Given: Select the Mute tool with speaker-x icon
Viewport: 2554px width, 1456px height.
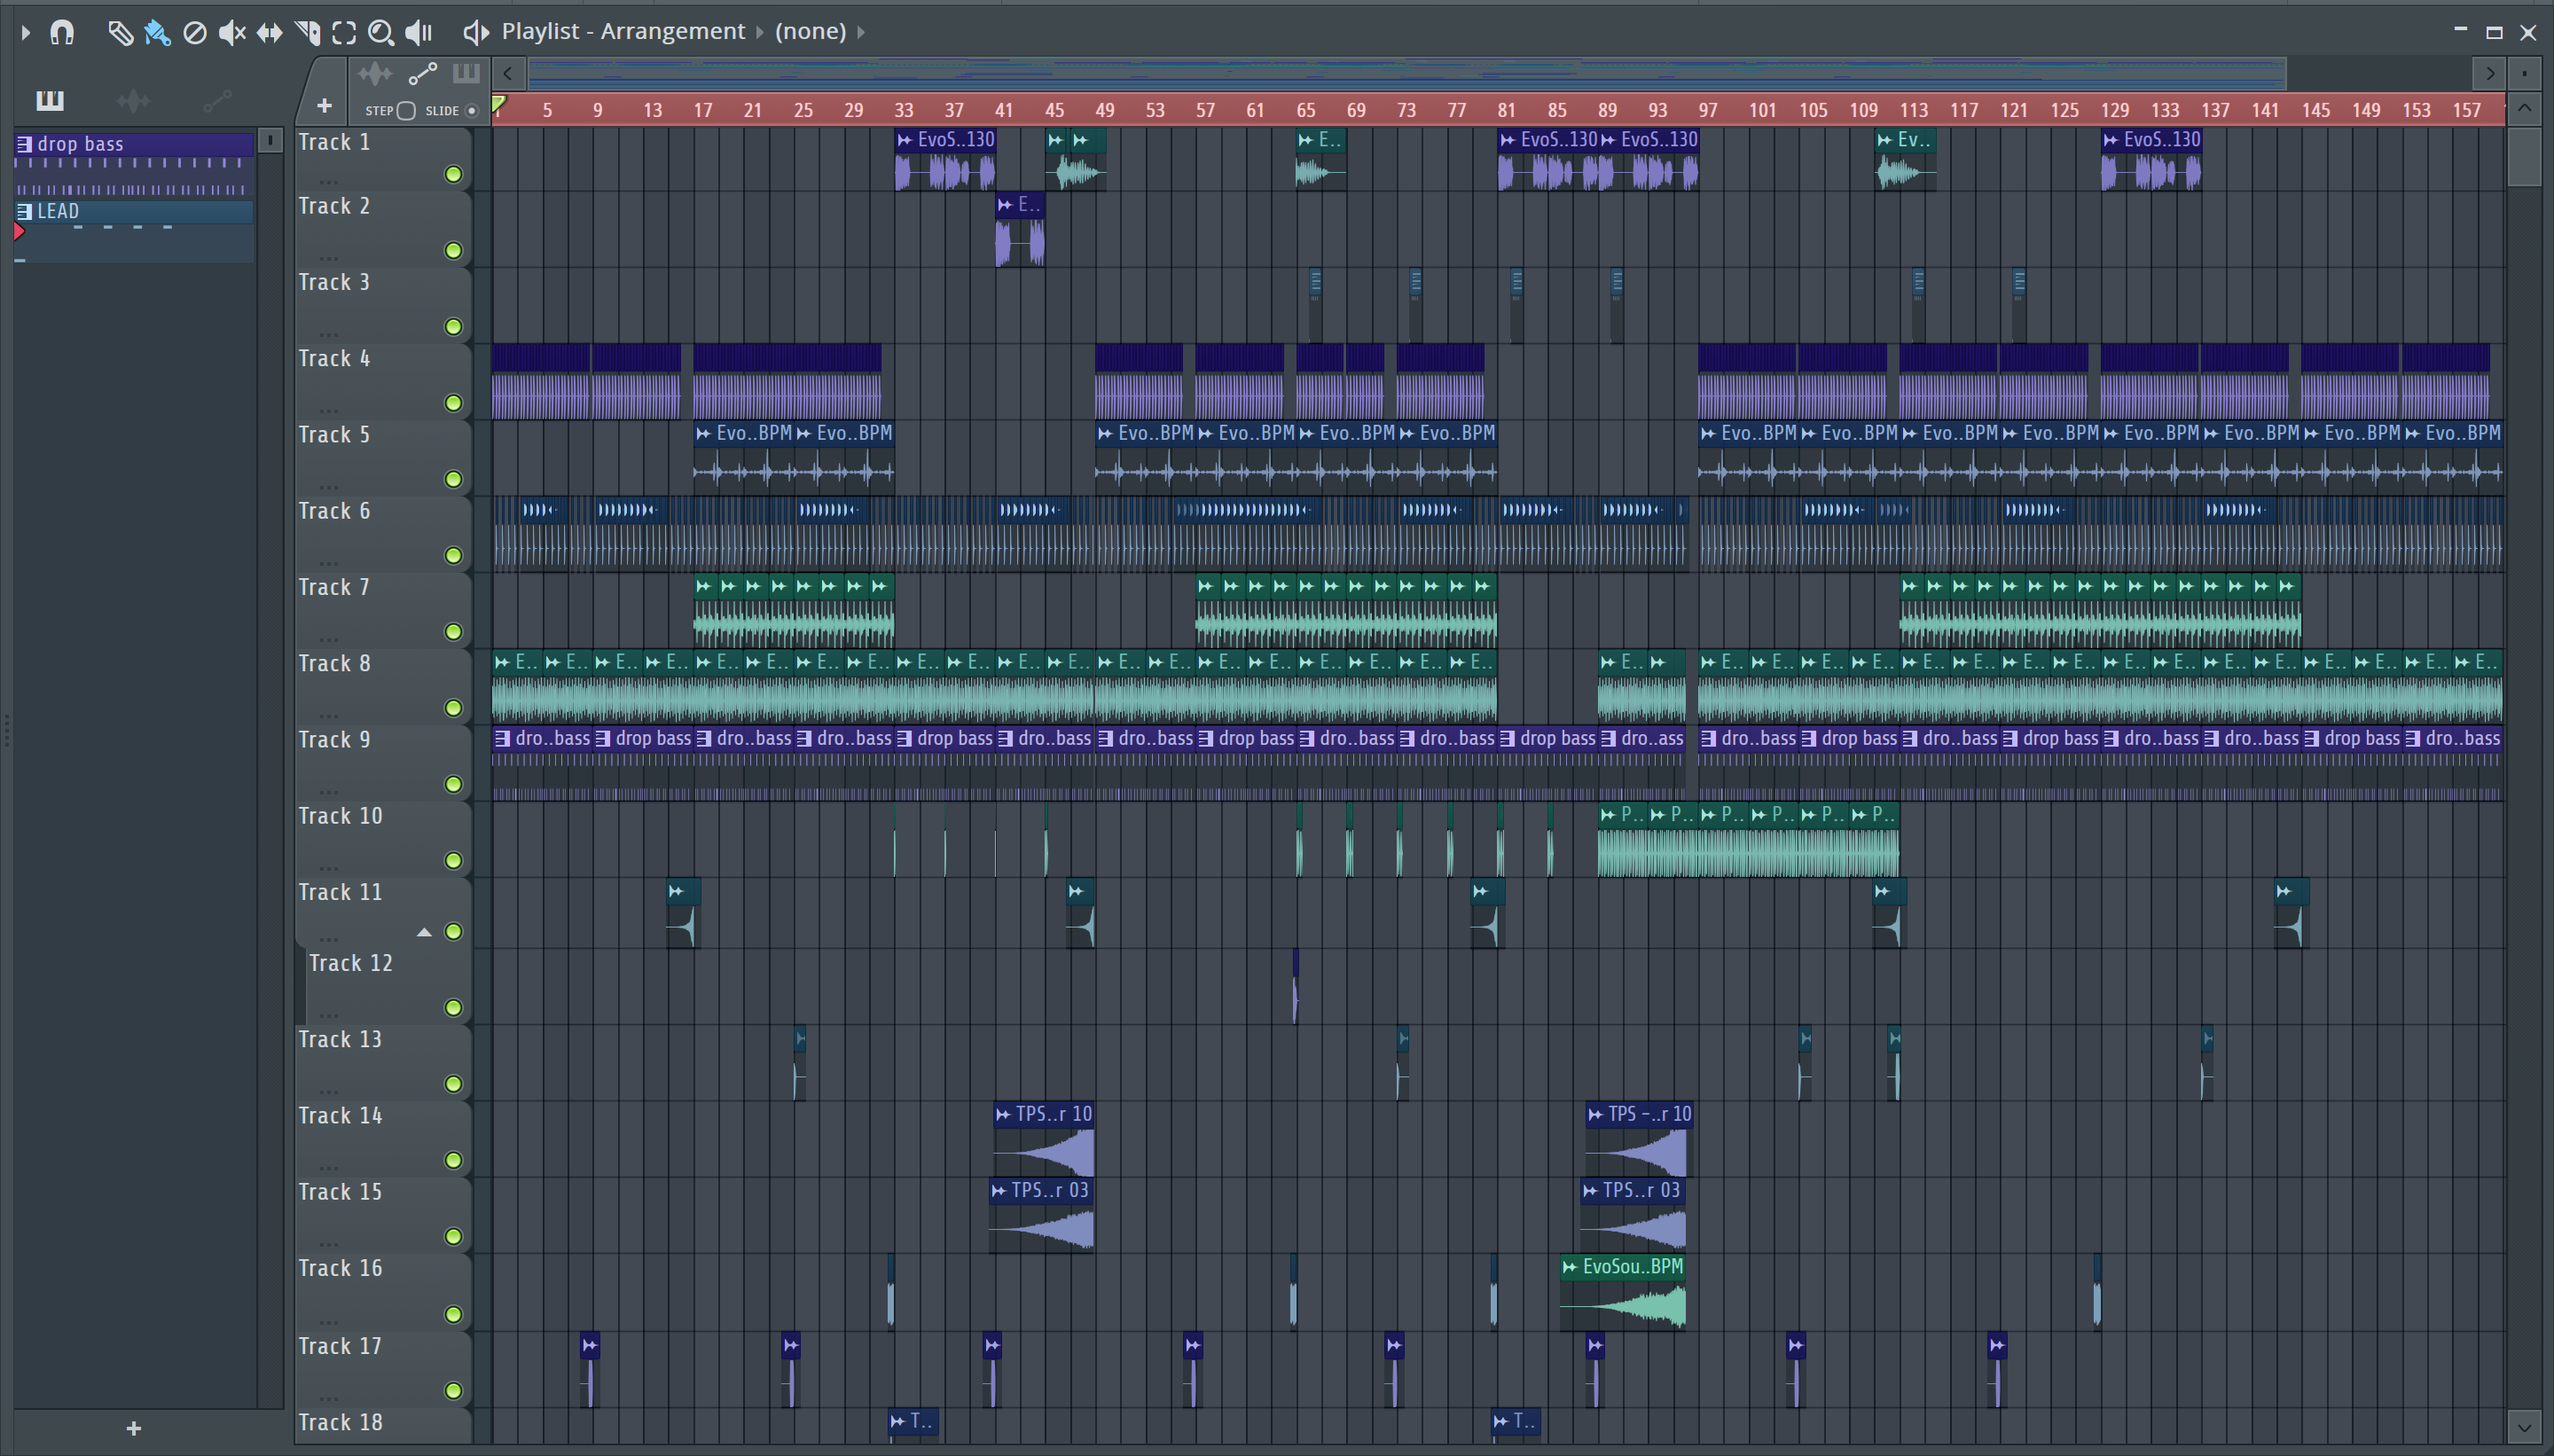Looking at the screenshot, I should 232,33.
